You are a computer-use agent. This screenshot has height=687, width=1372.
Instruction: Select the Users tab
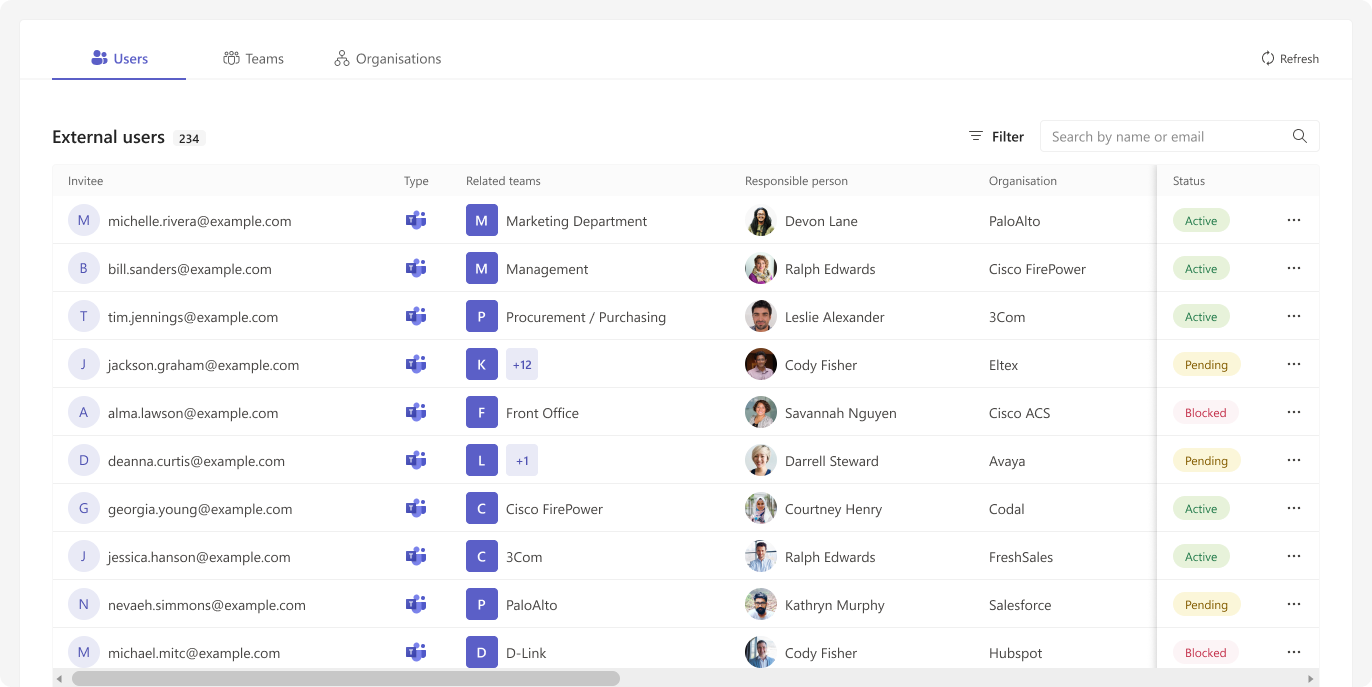119,59
